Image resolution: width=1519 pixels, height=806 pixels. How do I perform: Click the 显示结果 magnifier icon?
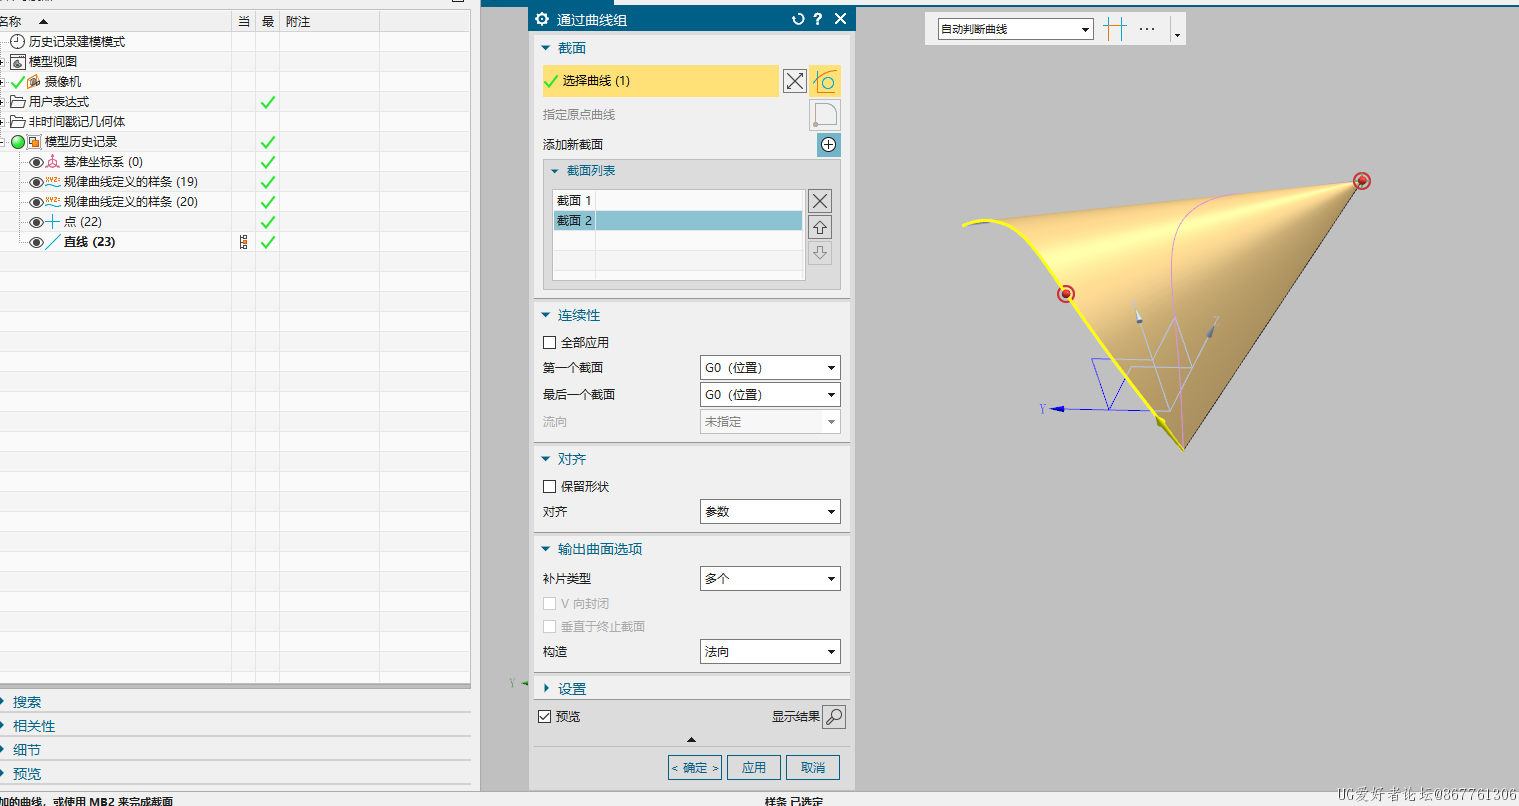point(834,717)
